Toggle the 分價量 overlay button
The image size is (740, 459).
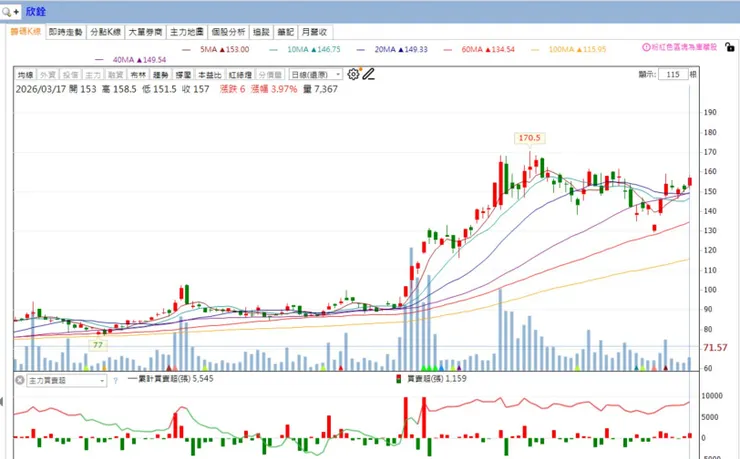[x=270, y=75]
